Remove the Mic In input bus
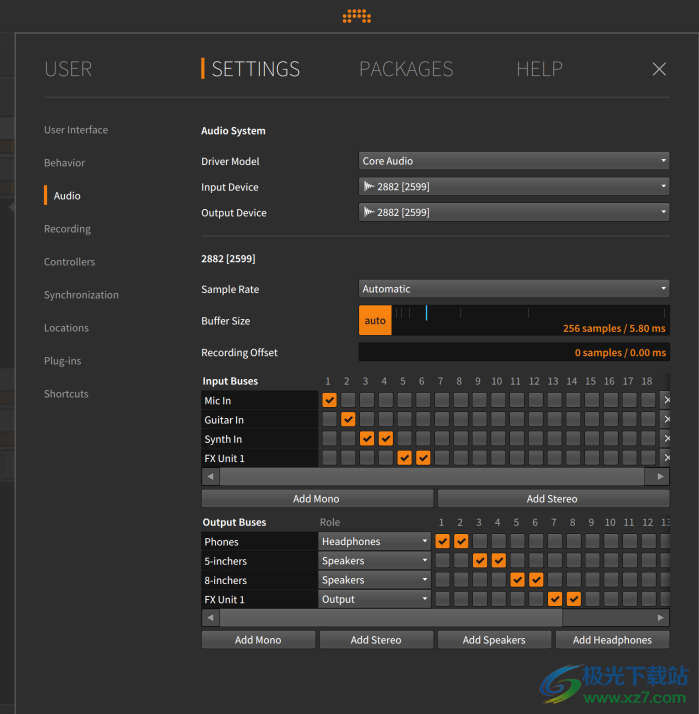Viewport: 699px width, 714px height. coord(666,400)
